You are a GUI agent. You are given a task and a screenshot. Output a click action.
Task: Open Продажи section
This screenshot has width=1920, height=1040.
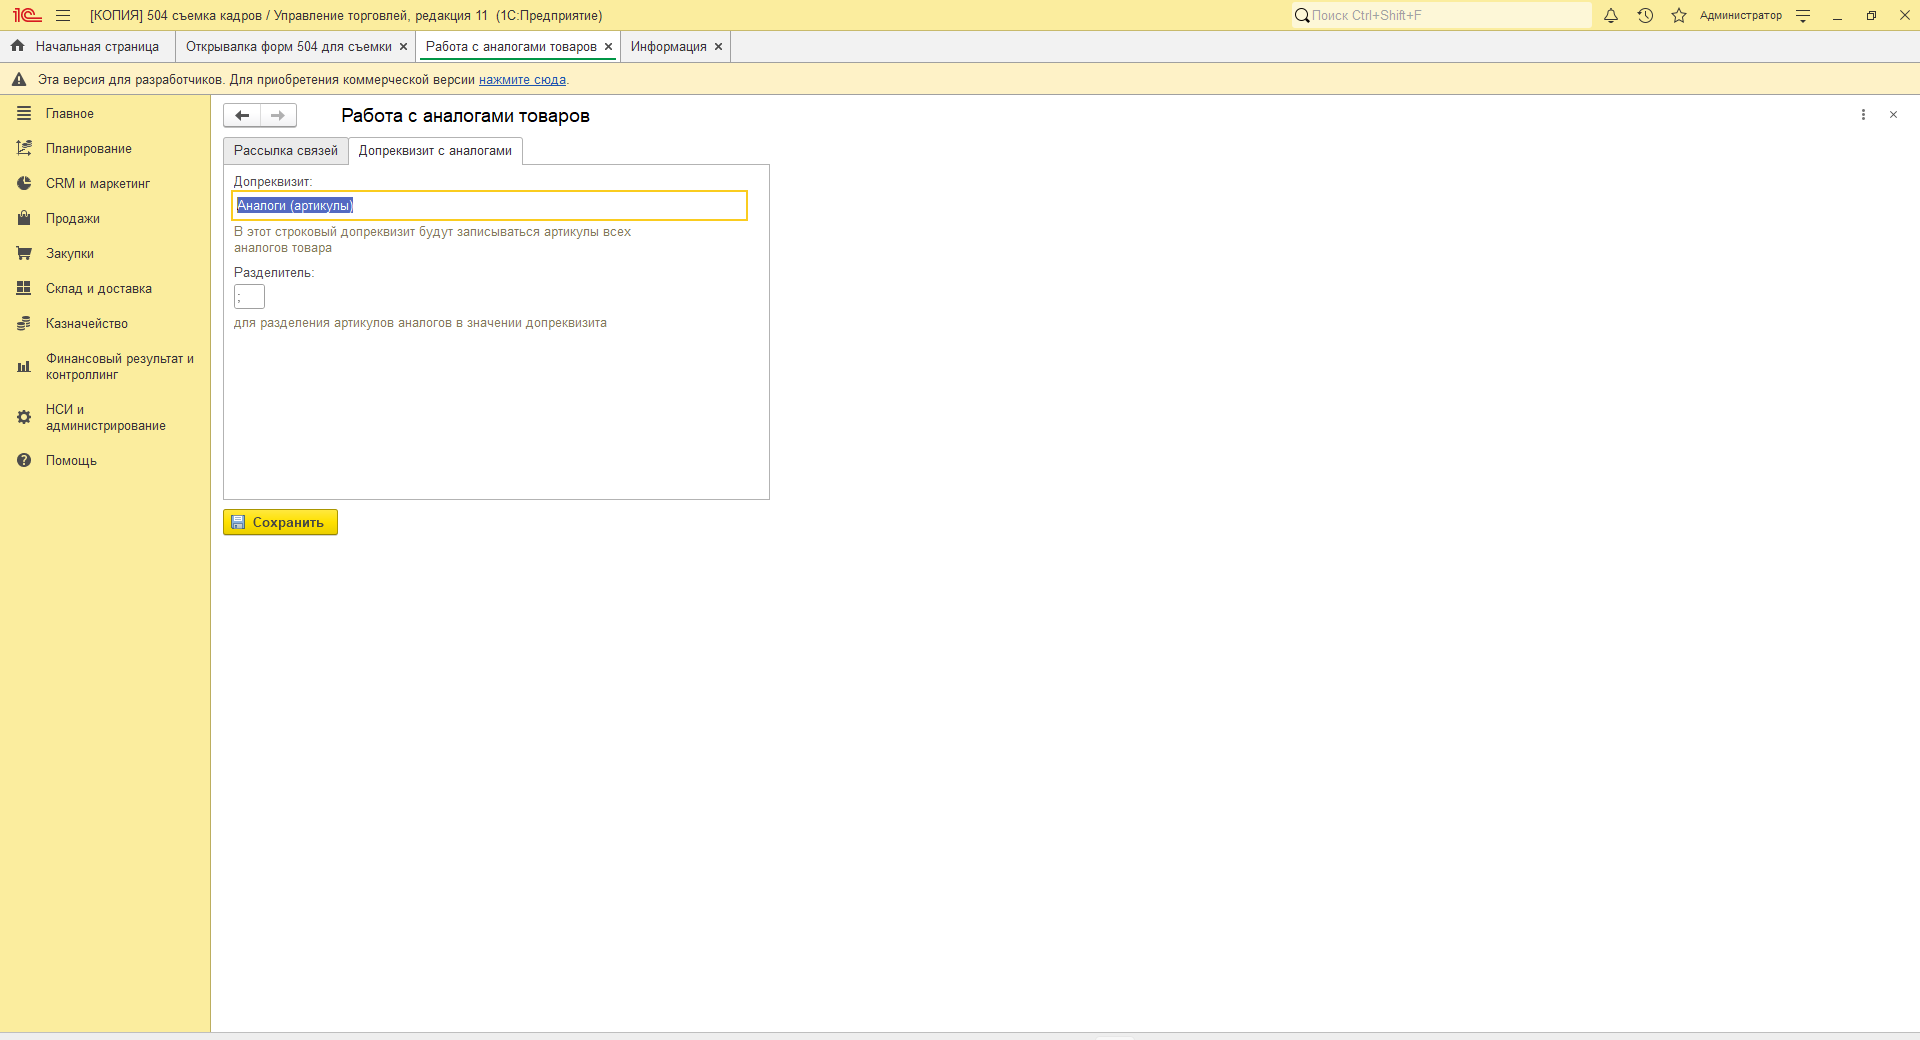tap(105, 219)
